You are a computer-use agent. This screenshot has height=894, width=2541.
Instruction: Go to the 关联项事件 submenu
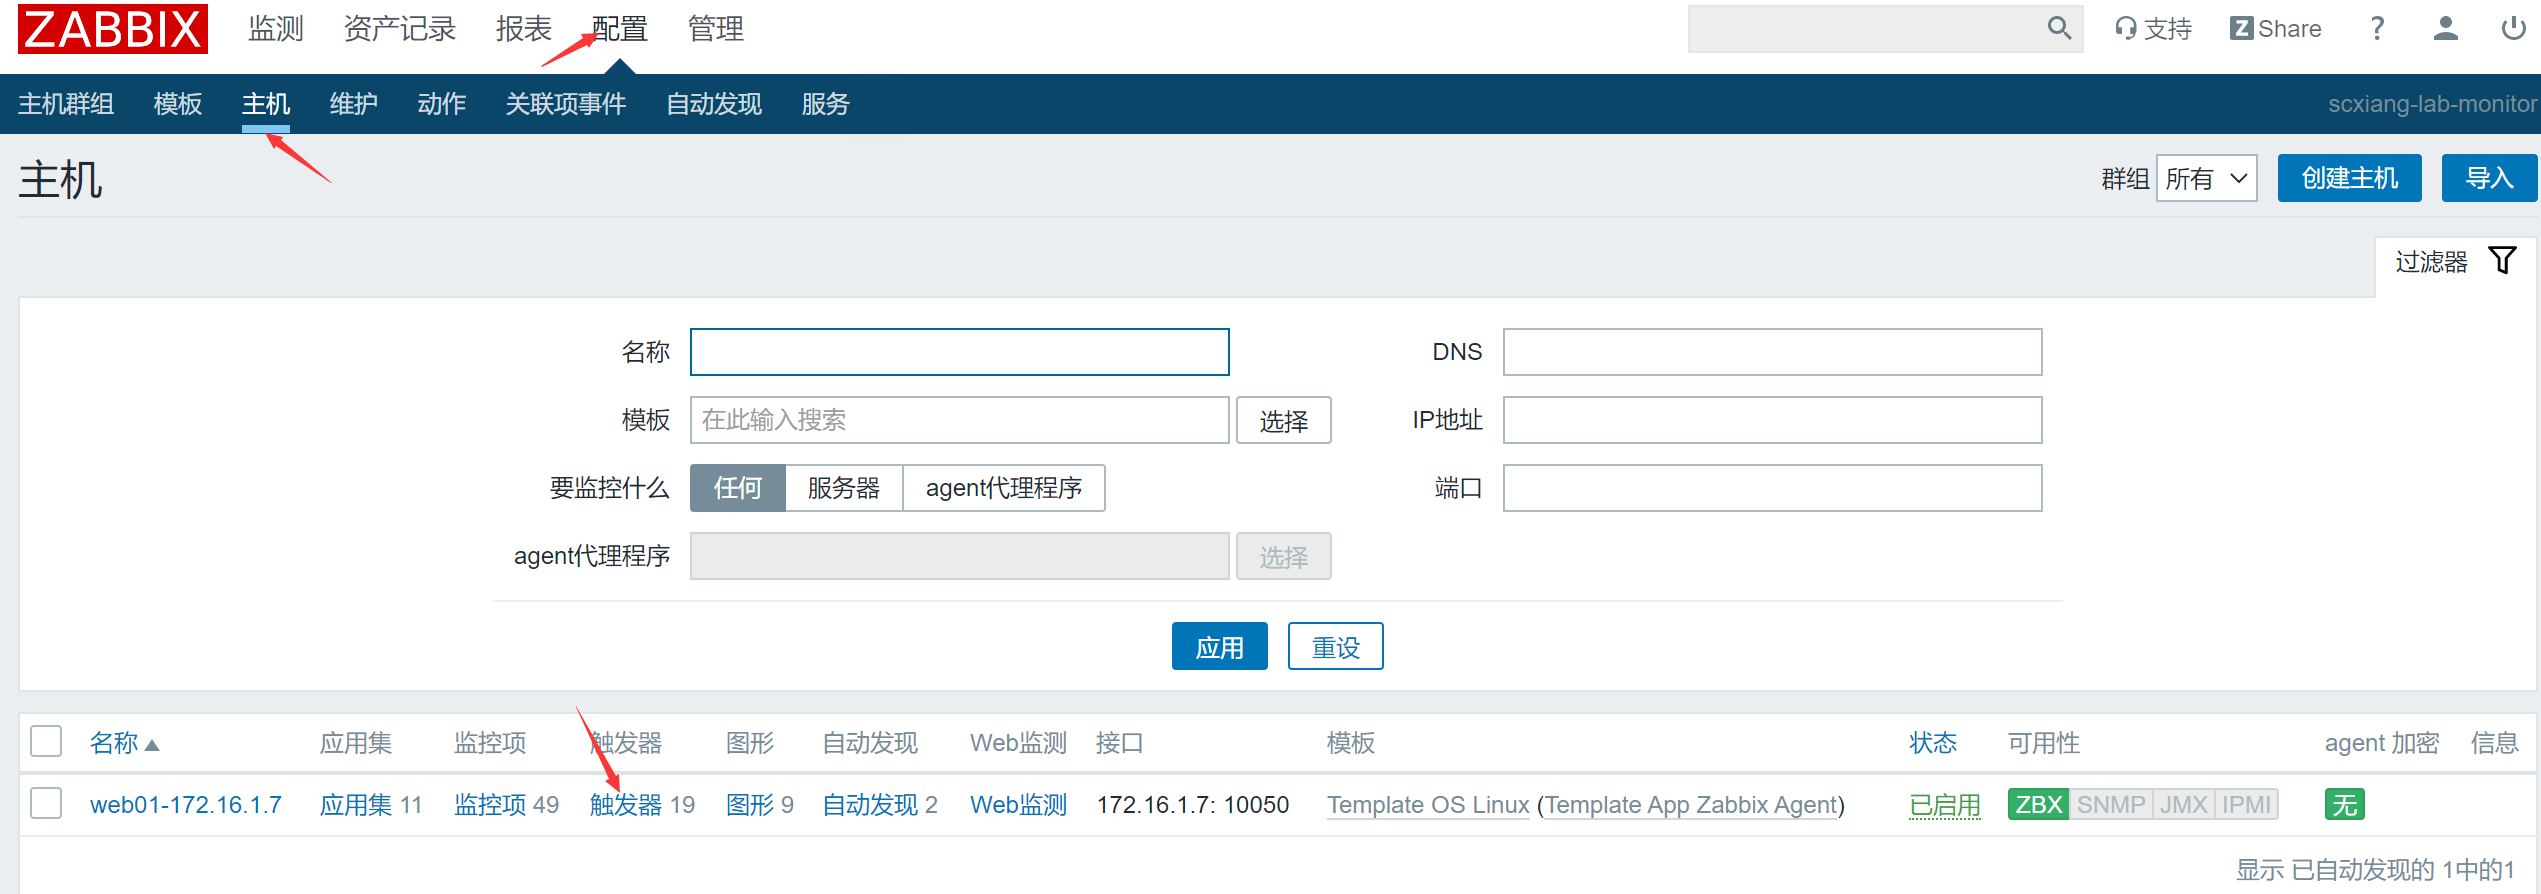click(x=566, y=104)
